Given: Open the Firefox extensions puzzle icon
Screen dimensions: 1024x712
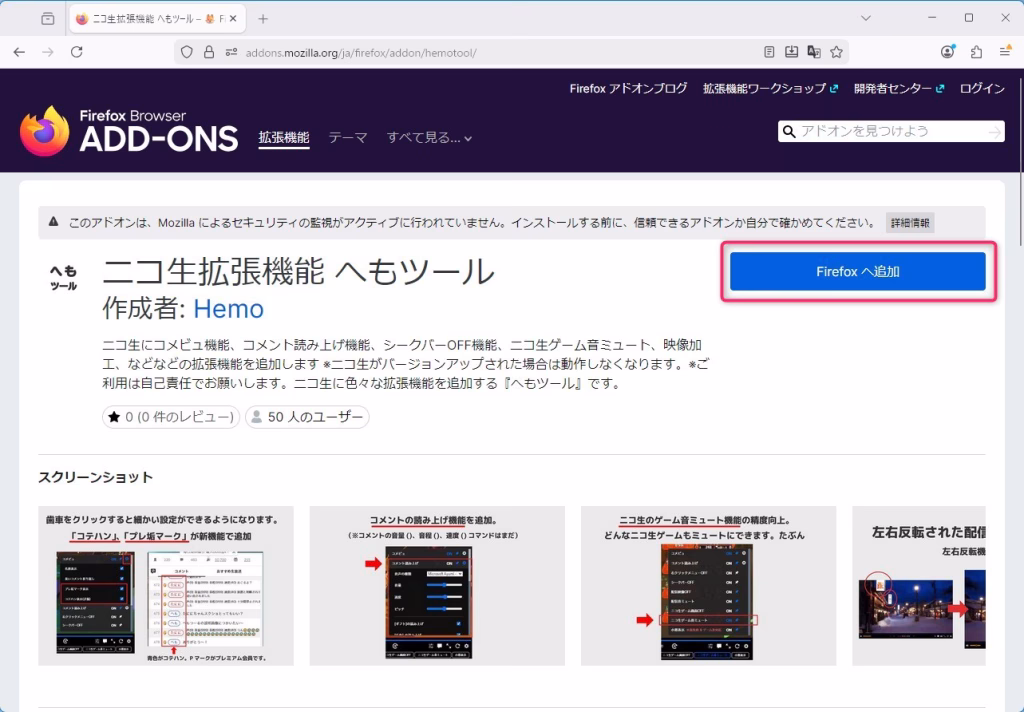Looking at the screenshot, I should point(976,52).
